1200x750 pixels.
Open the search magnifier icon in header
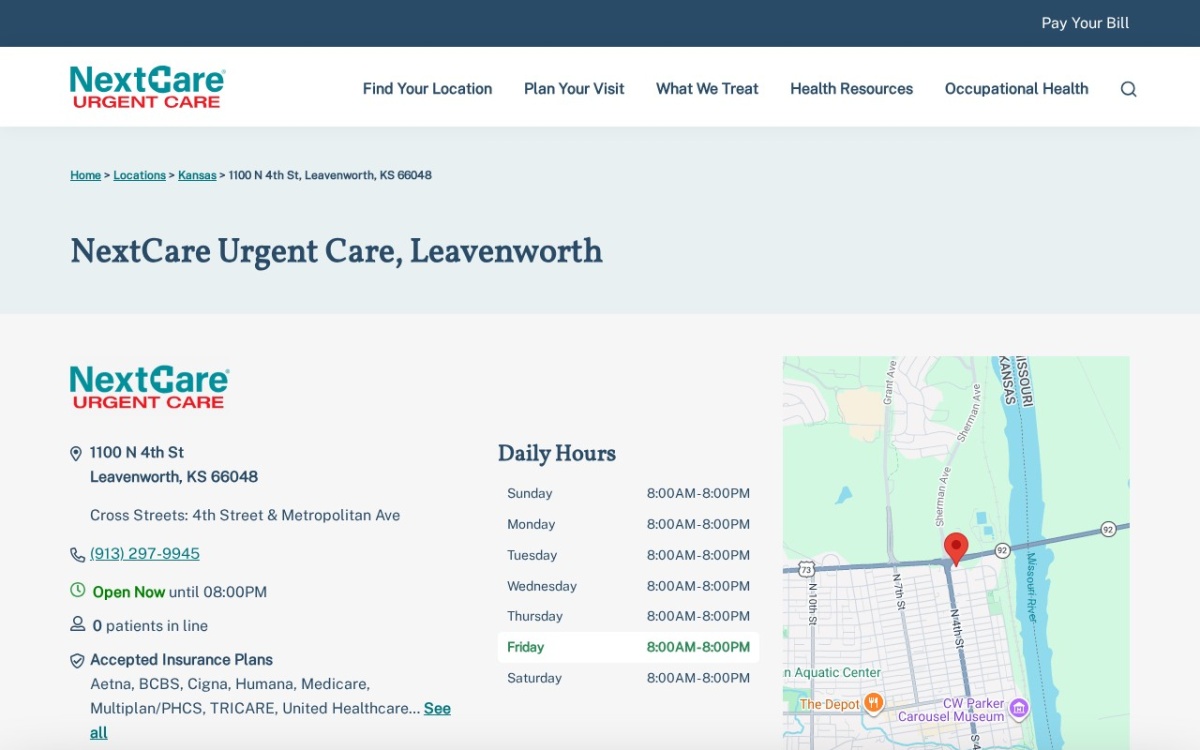[1128, 89]
